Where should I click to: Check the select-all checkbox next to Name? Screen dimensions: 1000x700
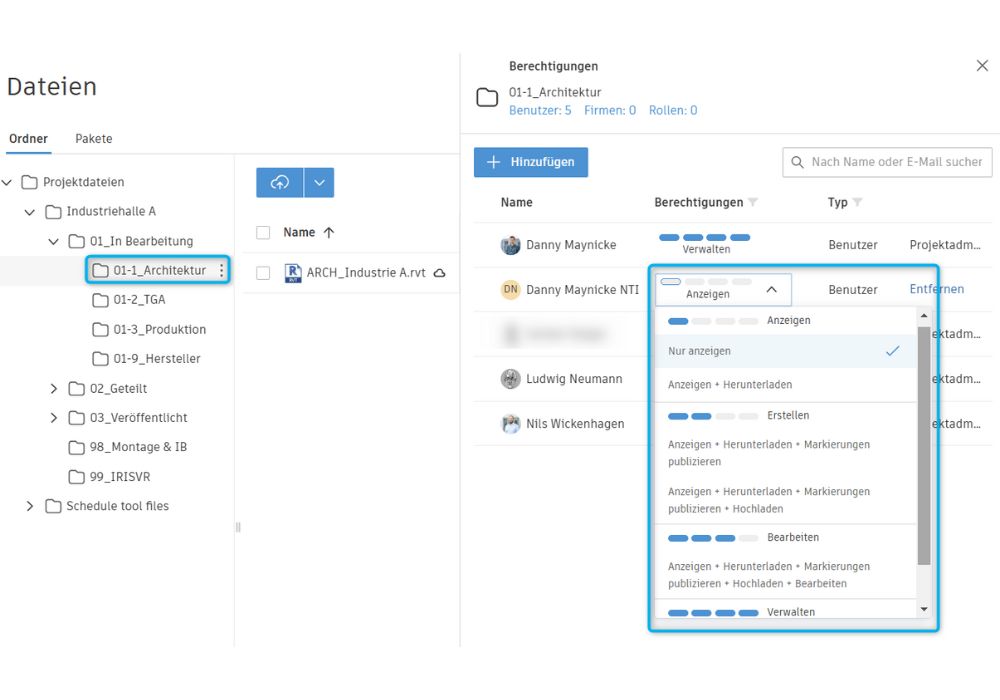pyautogui.click(x=264, y=232)
